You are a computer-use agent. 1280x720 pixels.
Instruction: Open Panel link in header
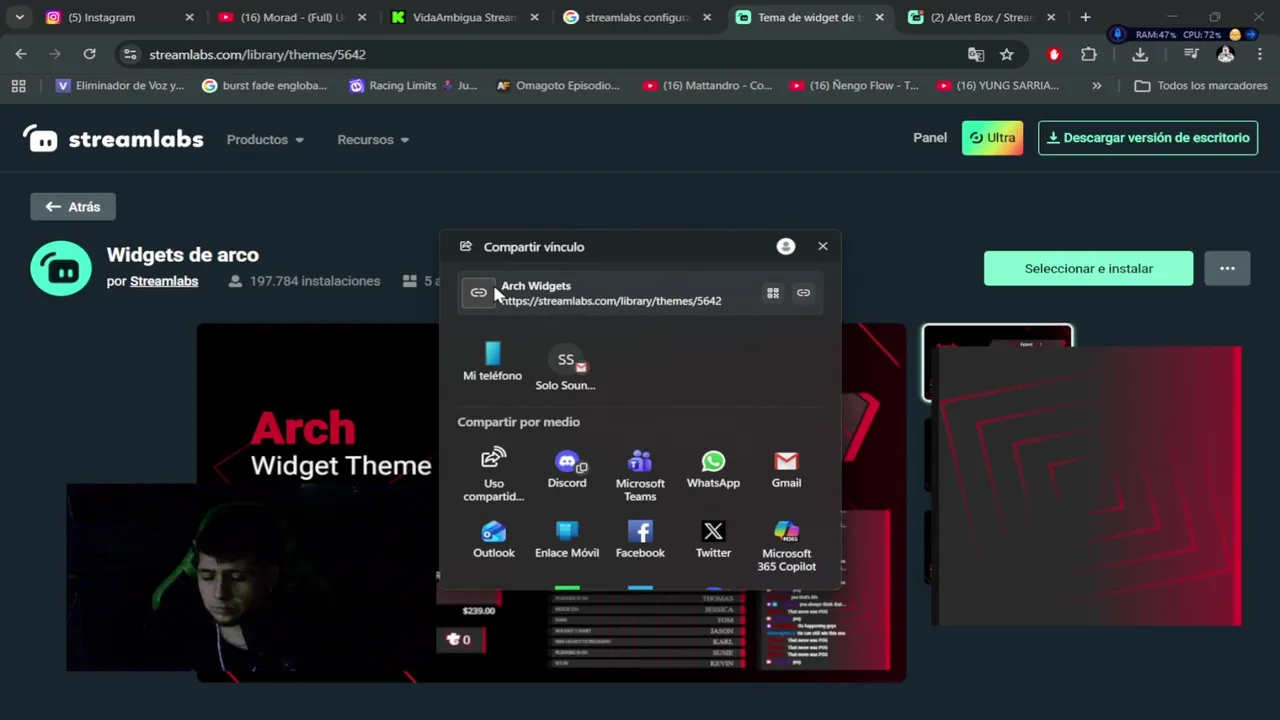coord(930,138)
